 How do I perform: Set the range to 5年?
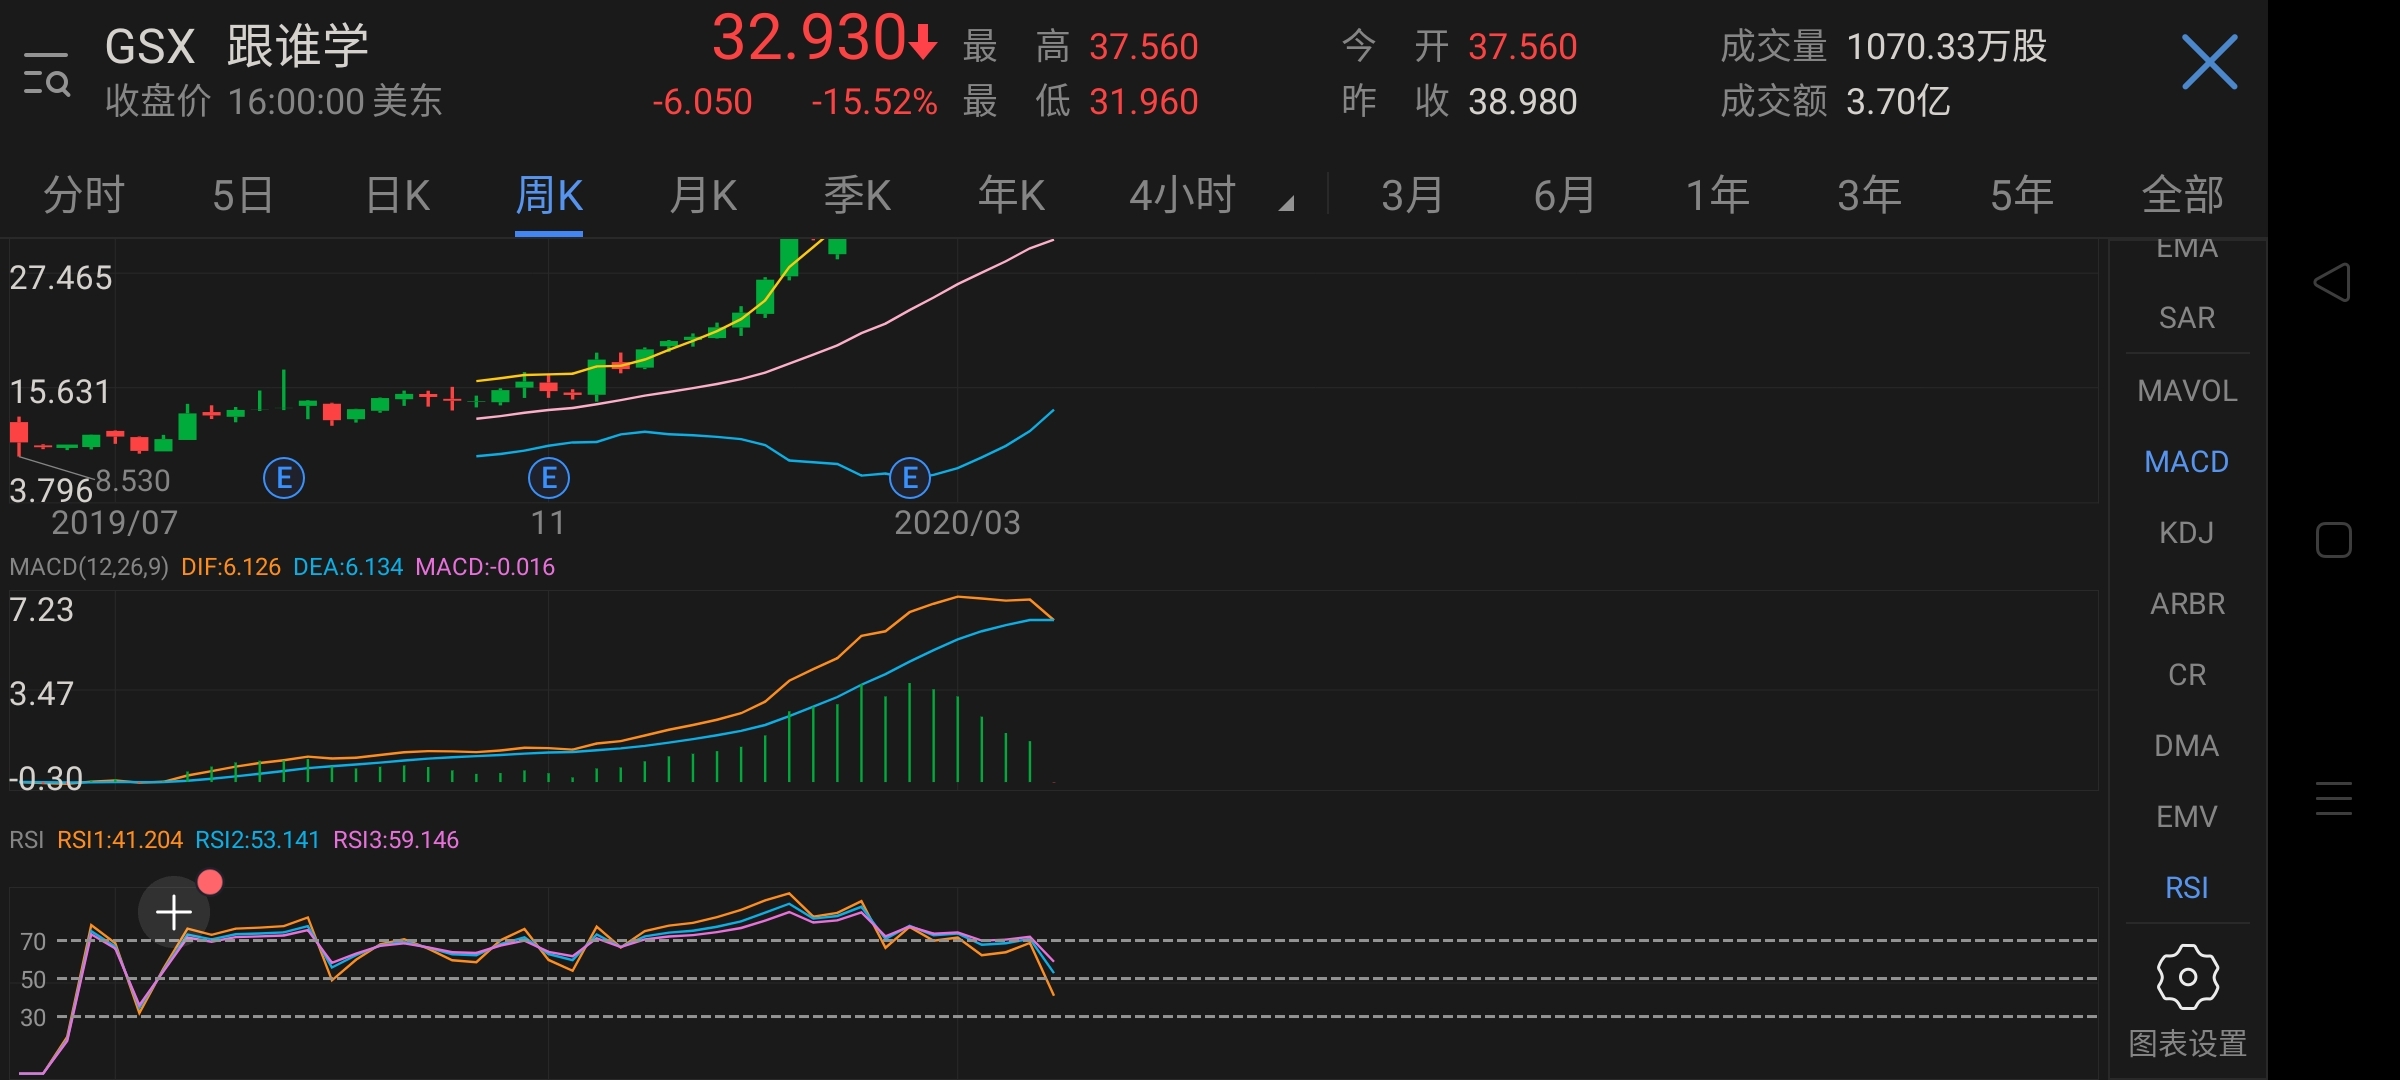pos(2021,195)
